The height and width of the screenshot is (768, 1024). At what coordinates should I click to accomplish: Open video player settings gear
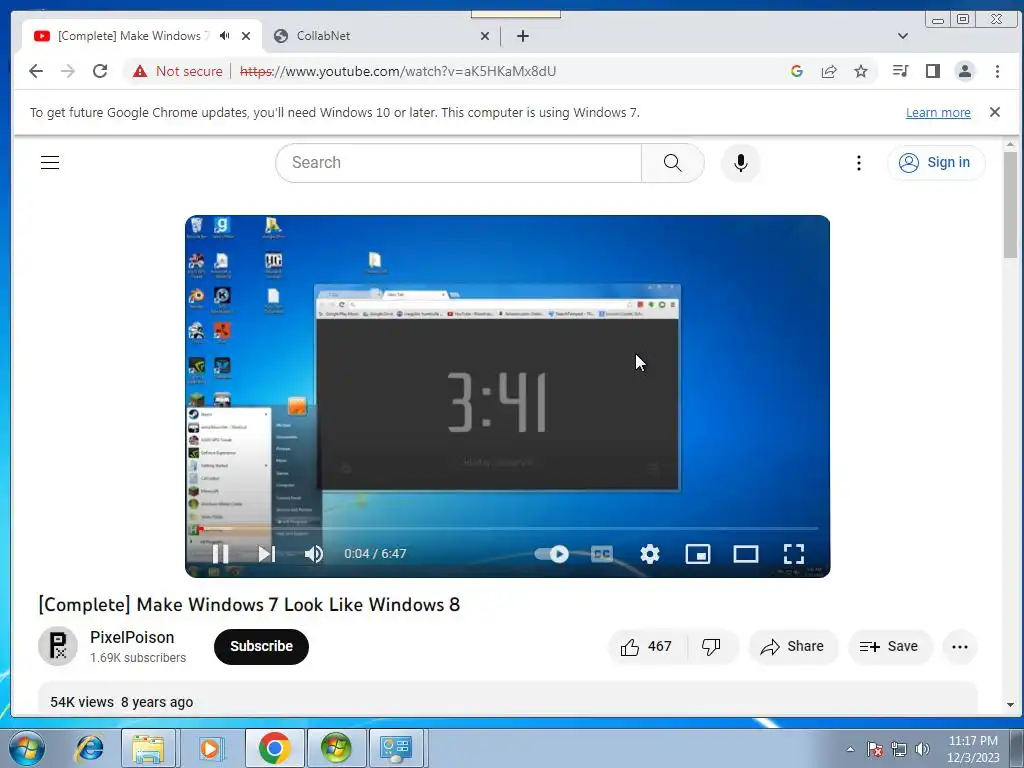coord(650,554)
